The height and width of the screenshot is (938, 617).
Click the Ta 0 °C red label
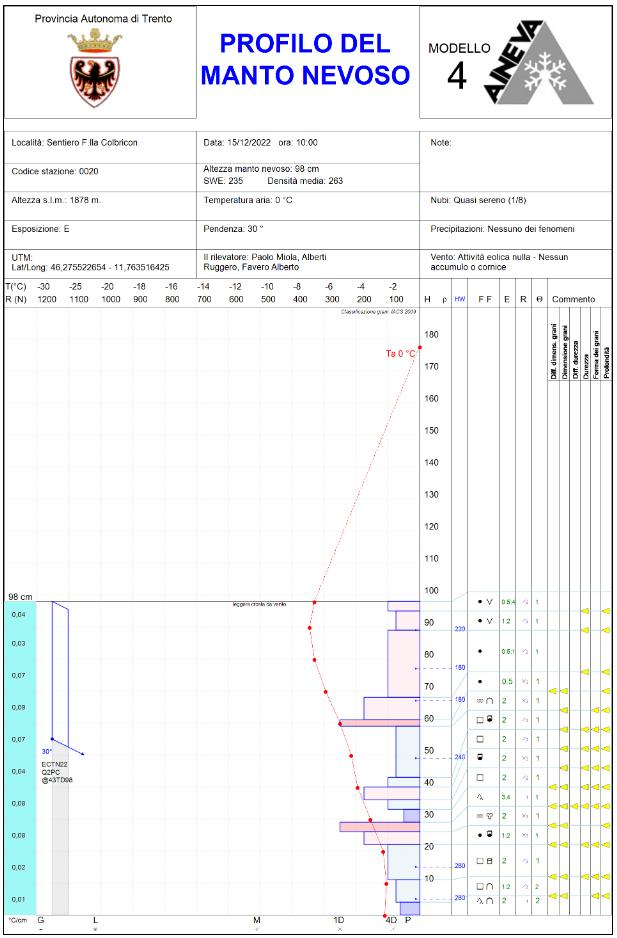pos(400,354)
